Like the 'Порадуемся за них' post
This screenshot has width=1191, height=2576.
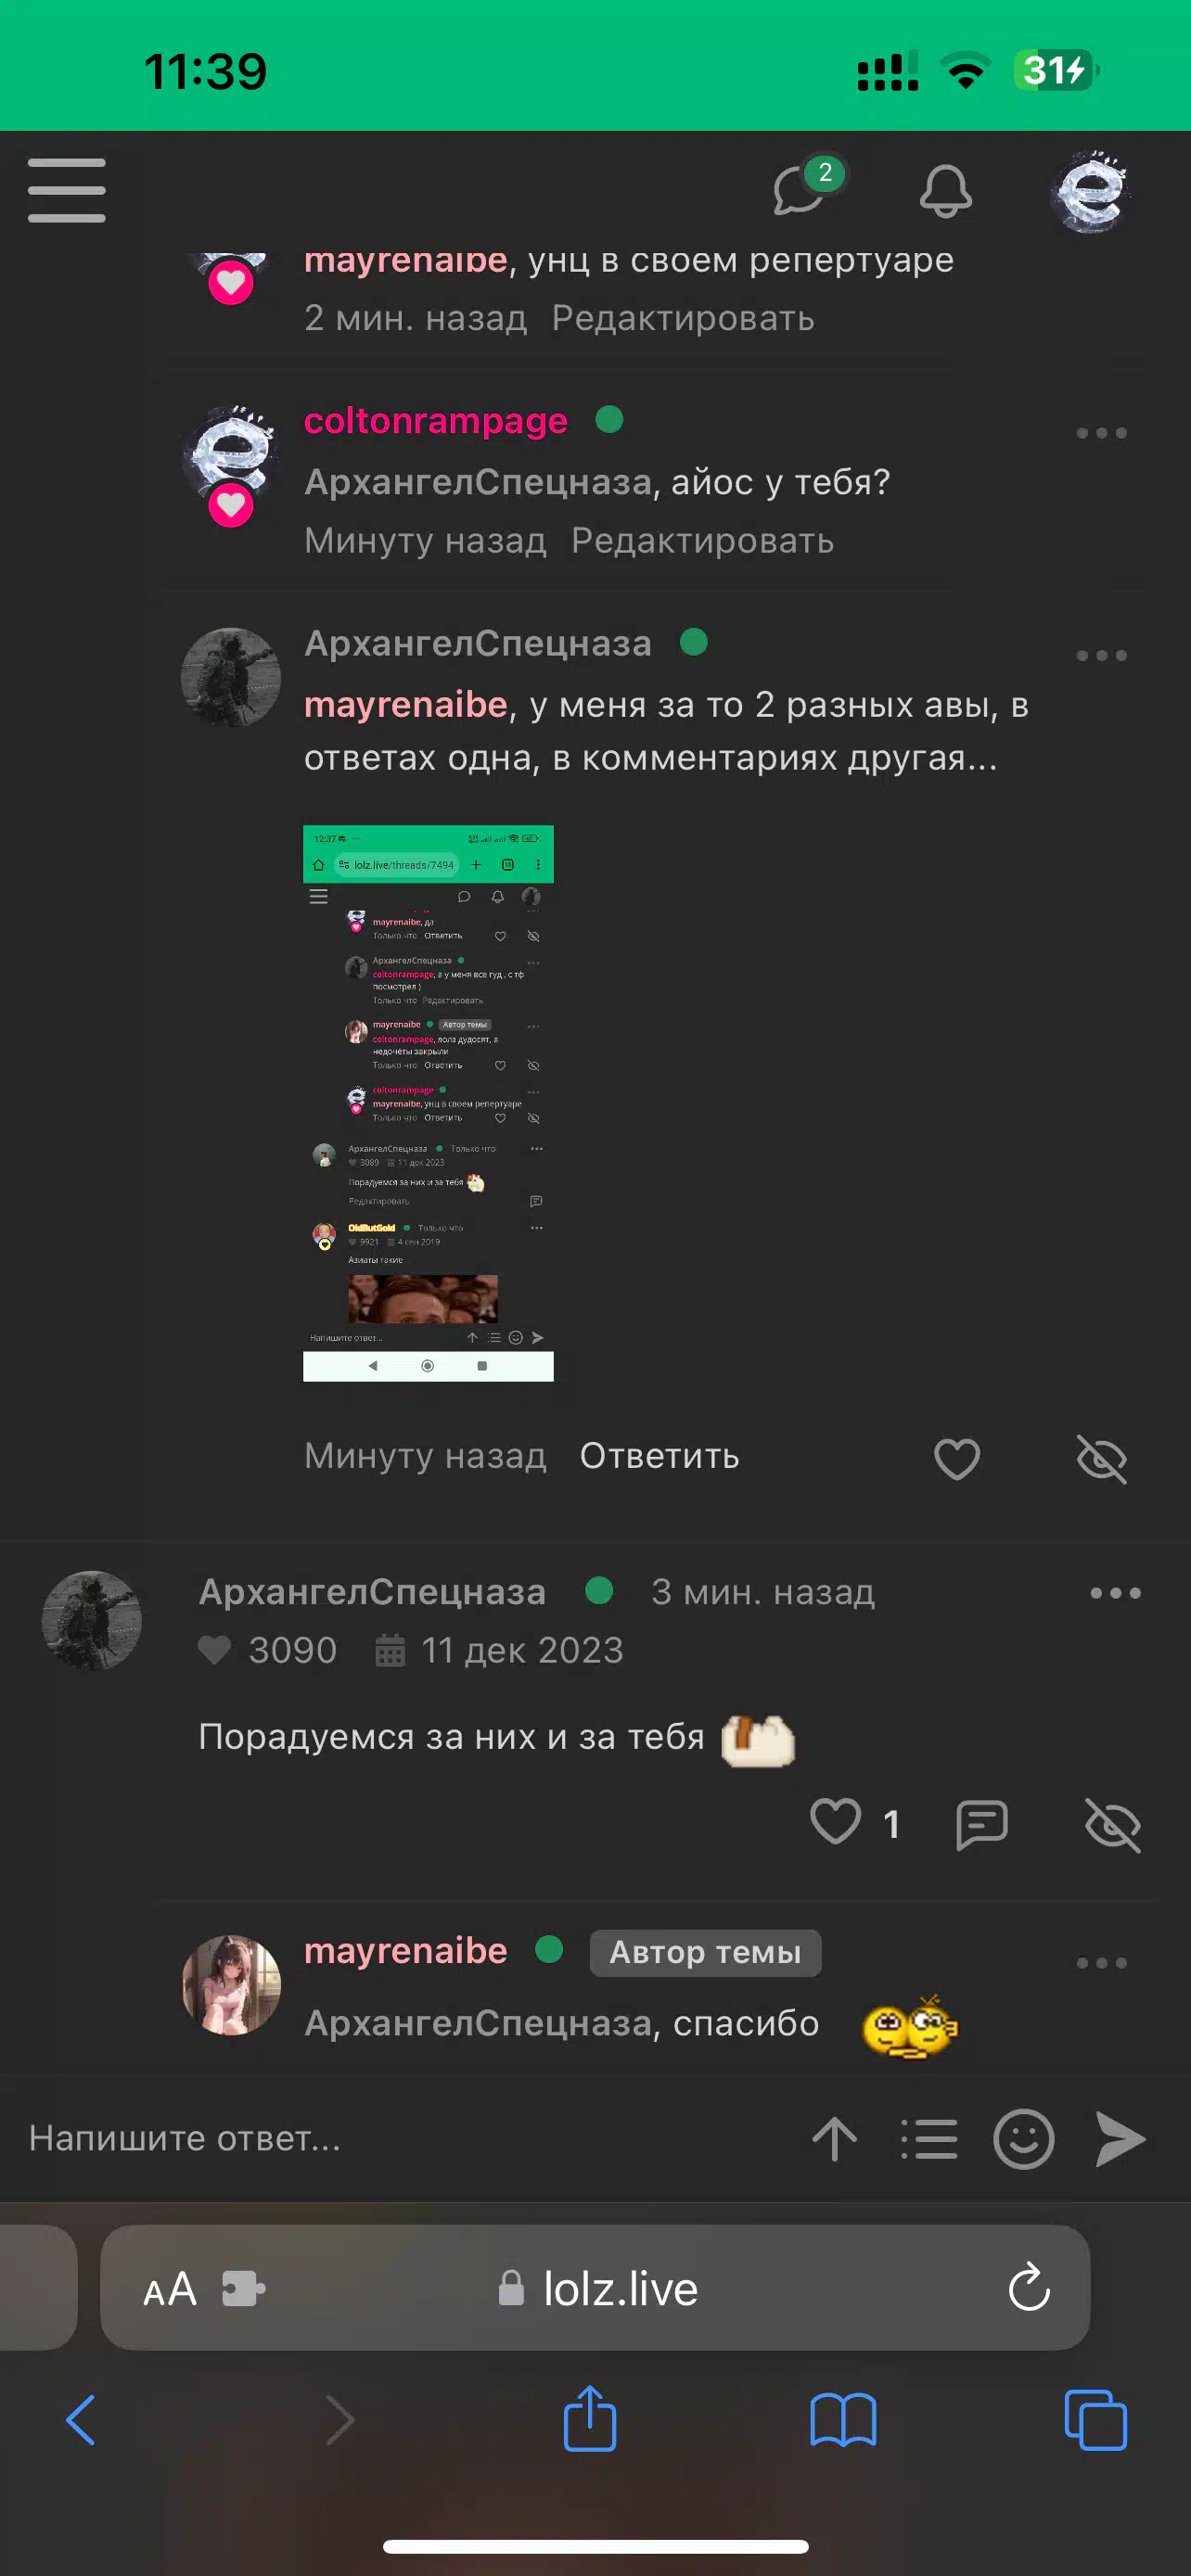pyautogui.click(x=835, y=1821)
